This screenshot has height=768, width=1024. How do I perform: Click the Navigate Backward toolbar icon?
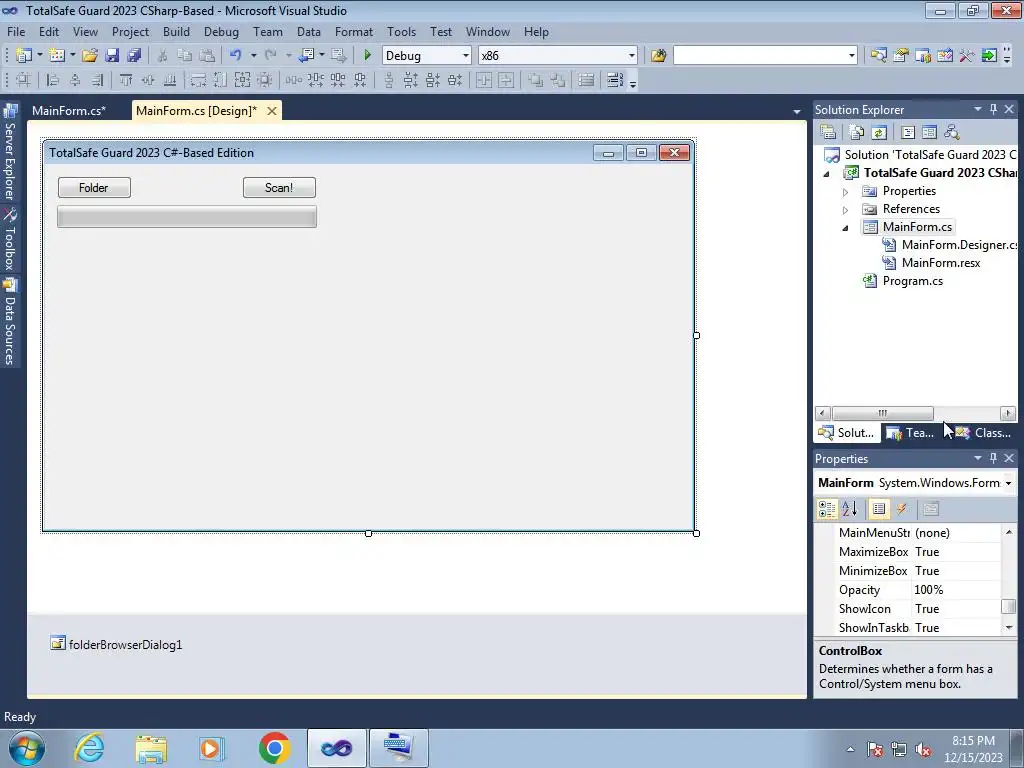[x=306, y=56]
